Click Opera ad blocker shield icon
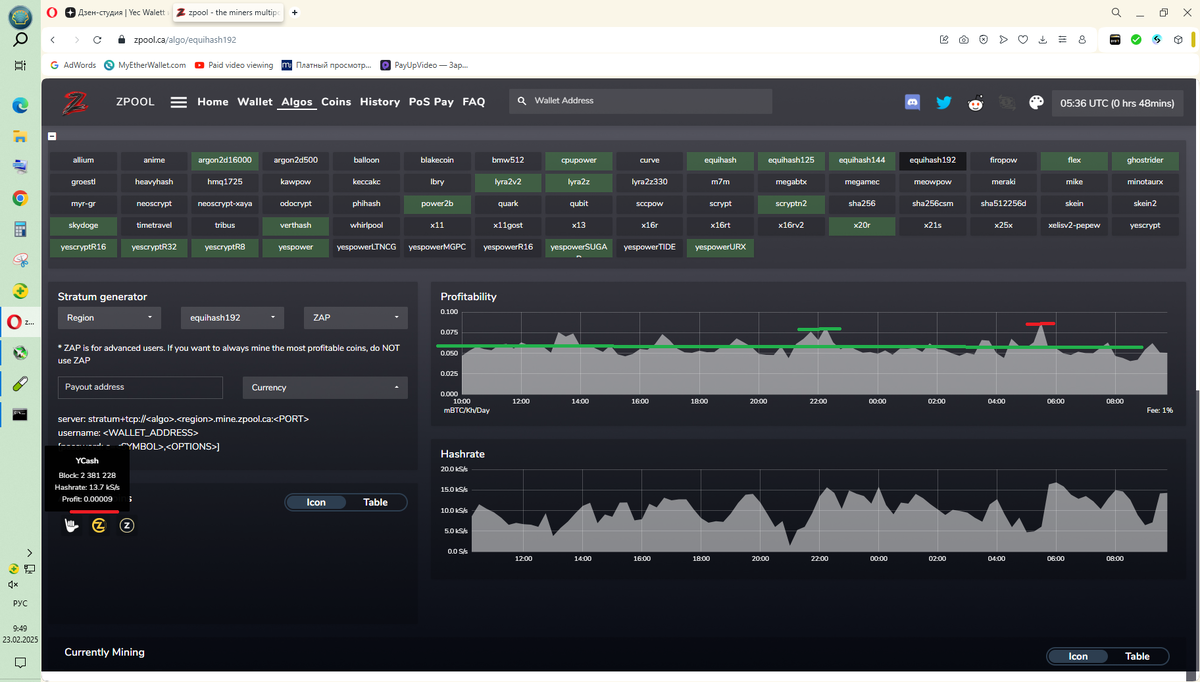1200x682 pixels. point(983,40)
